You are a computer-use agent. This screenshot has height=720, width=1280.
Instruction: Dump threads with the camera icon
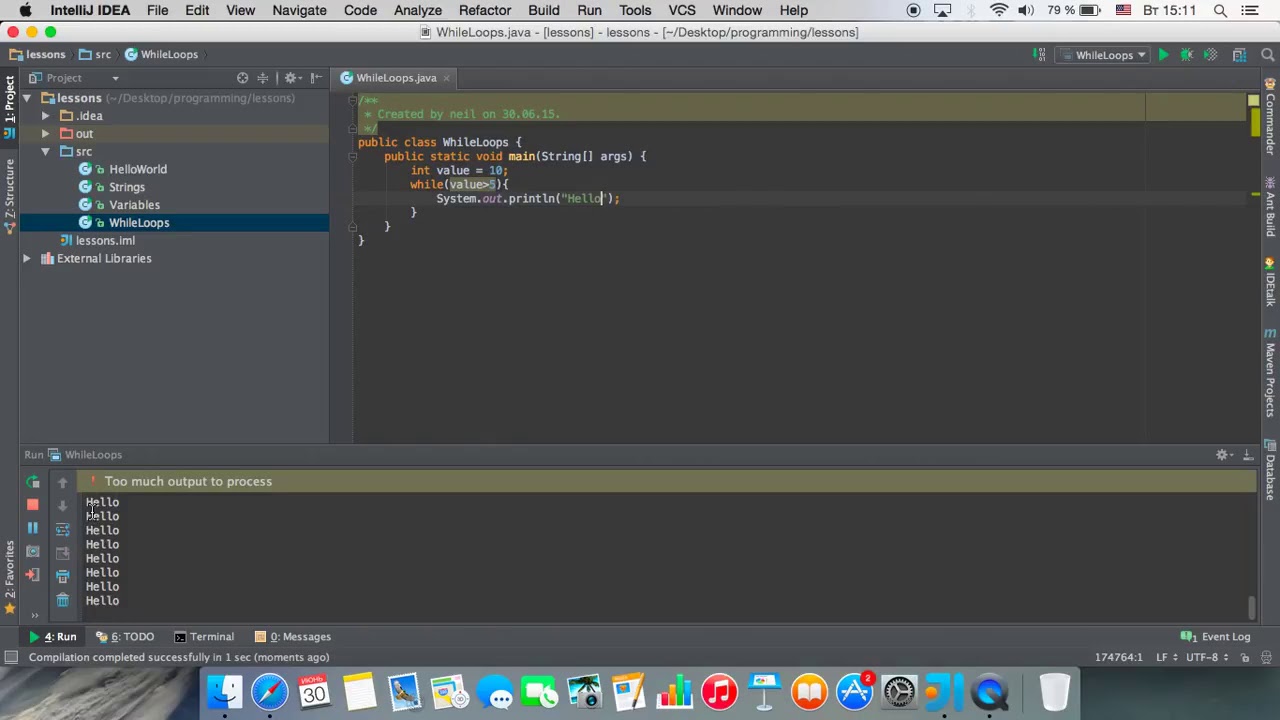click(33, 551)
